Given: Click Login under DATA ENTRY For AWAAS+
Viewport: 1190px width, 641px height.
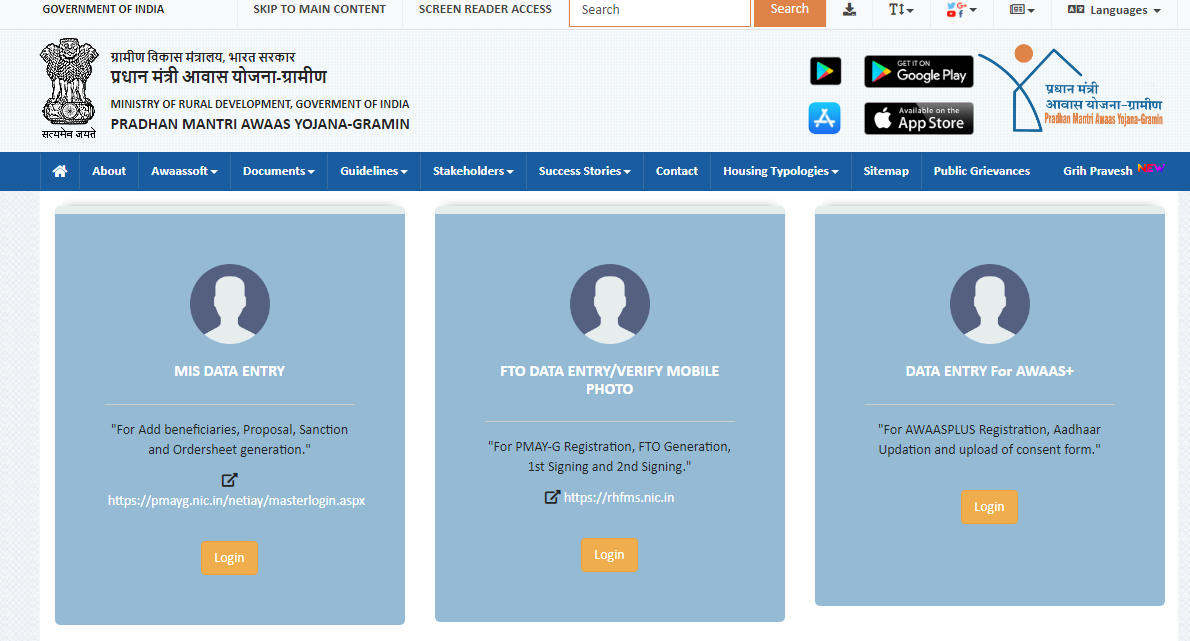Looking at the screenshot, I should 990,507.
